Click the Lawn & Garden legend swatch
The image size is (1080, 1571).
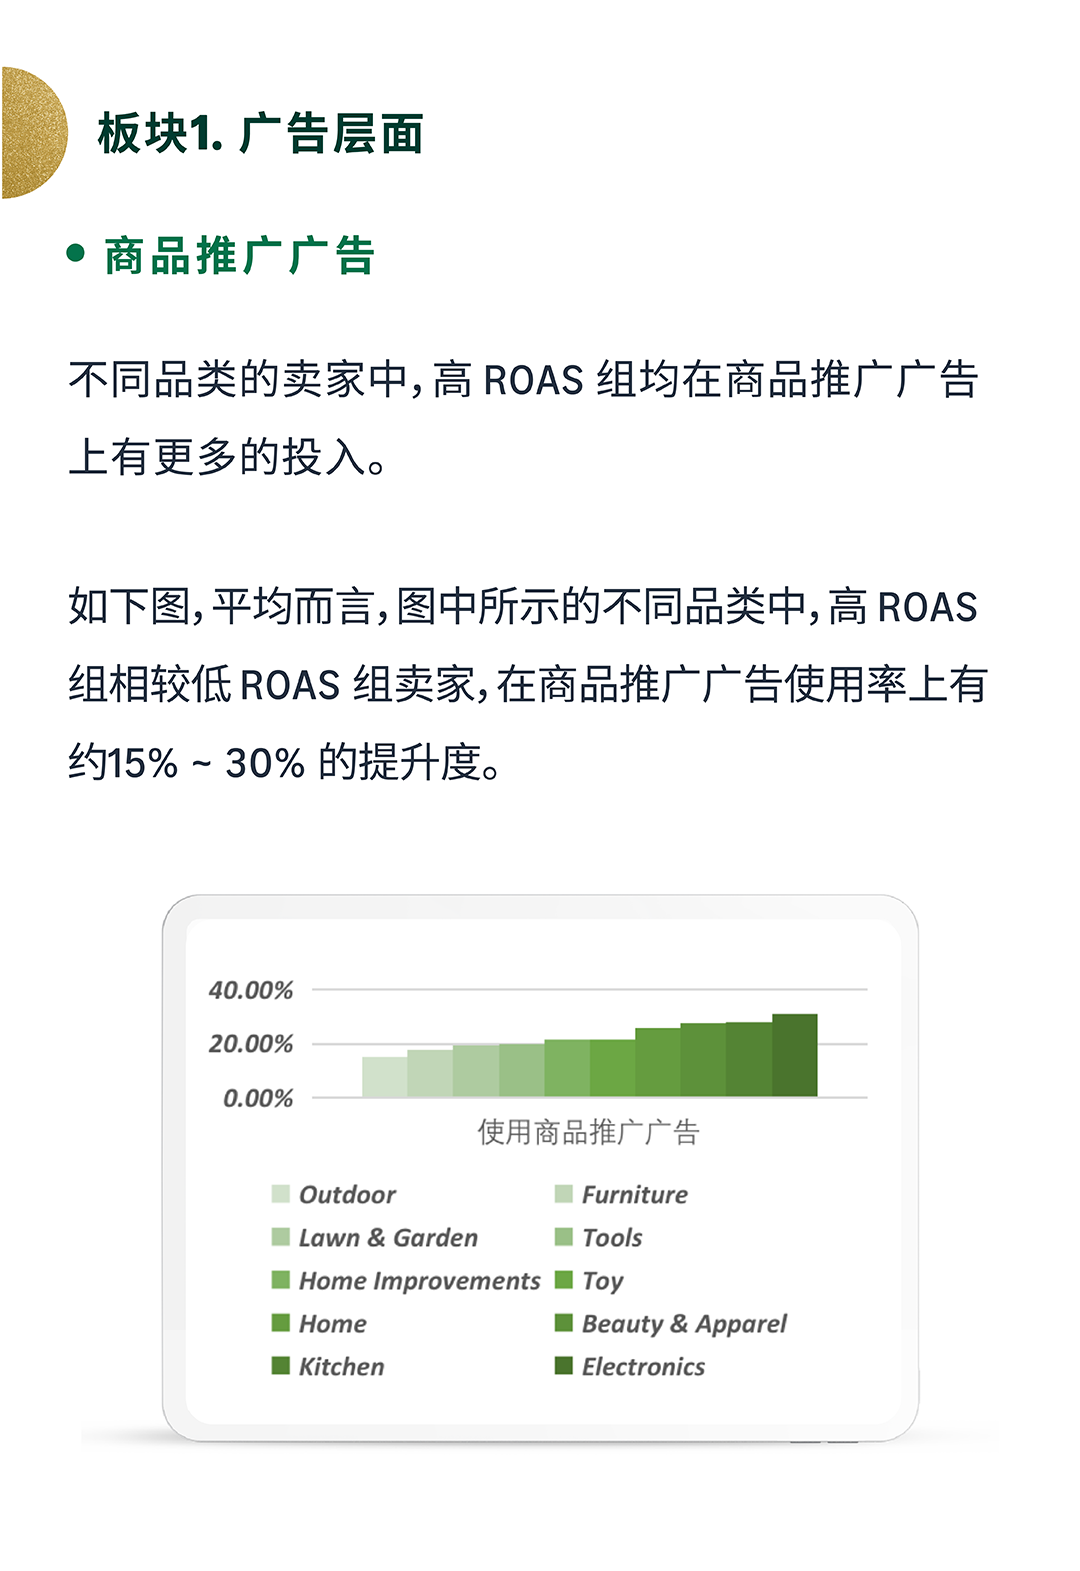pos(280,1237)
